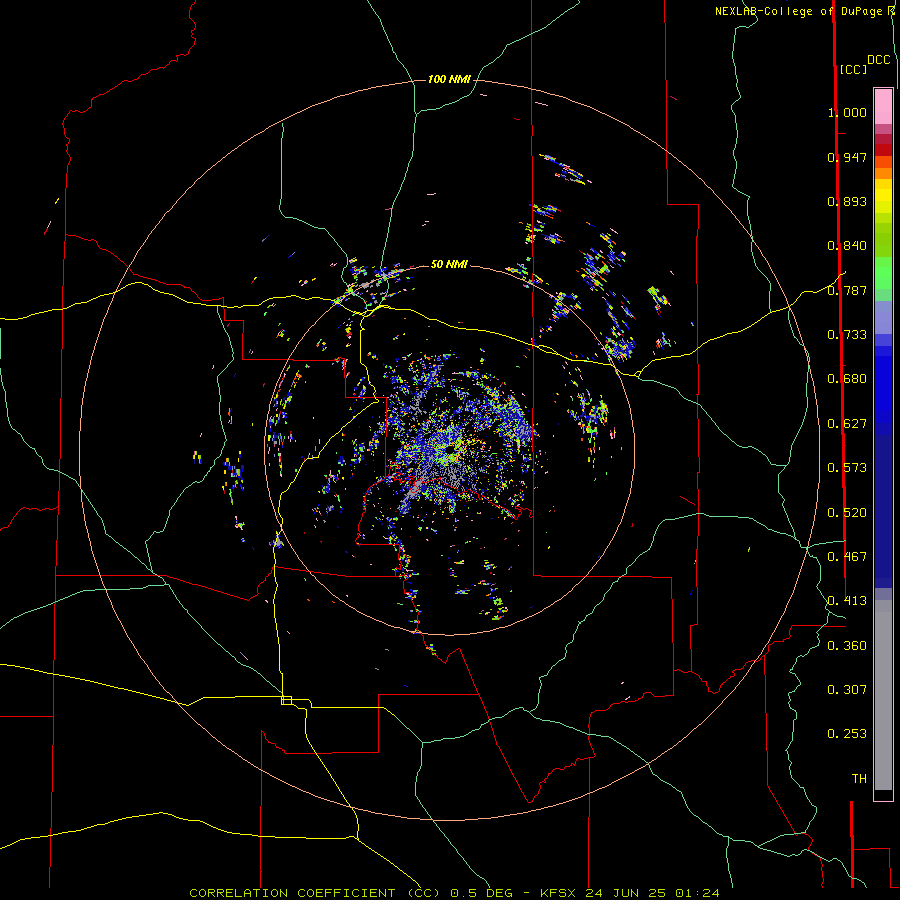900x900 pixels.
Task: Click the 0.573 colorbar value
Action: coord(847,468)
